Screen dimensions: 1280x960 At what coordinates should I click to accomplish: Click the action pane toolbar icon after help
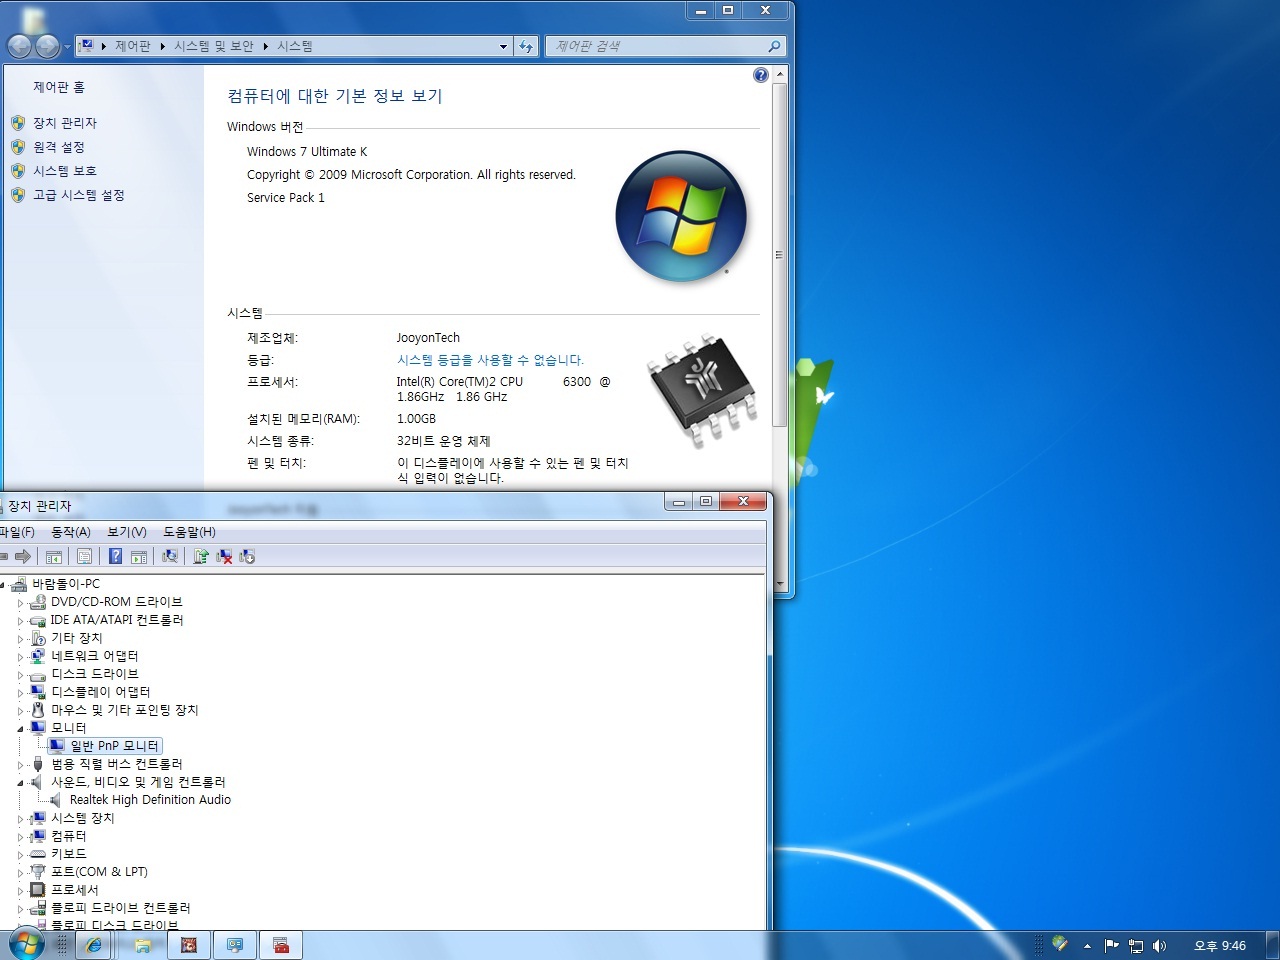pos(139,557)
